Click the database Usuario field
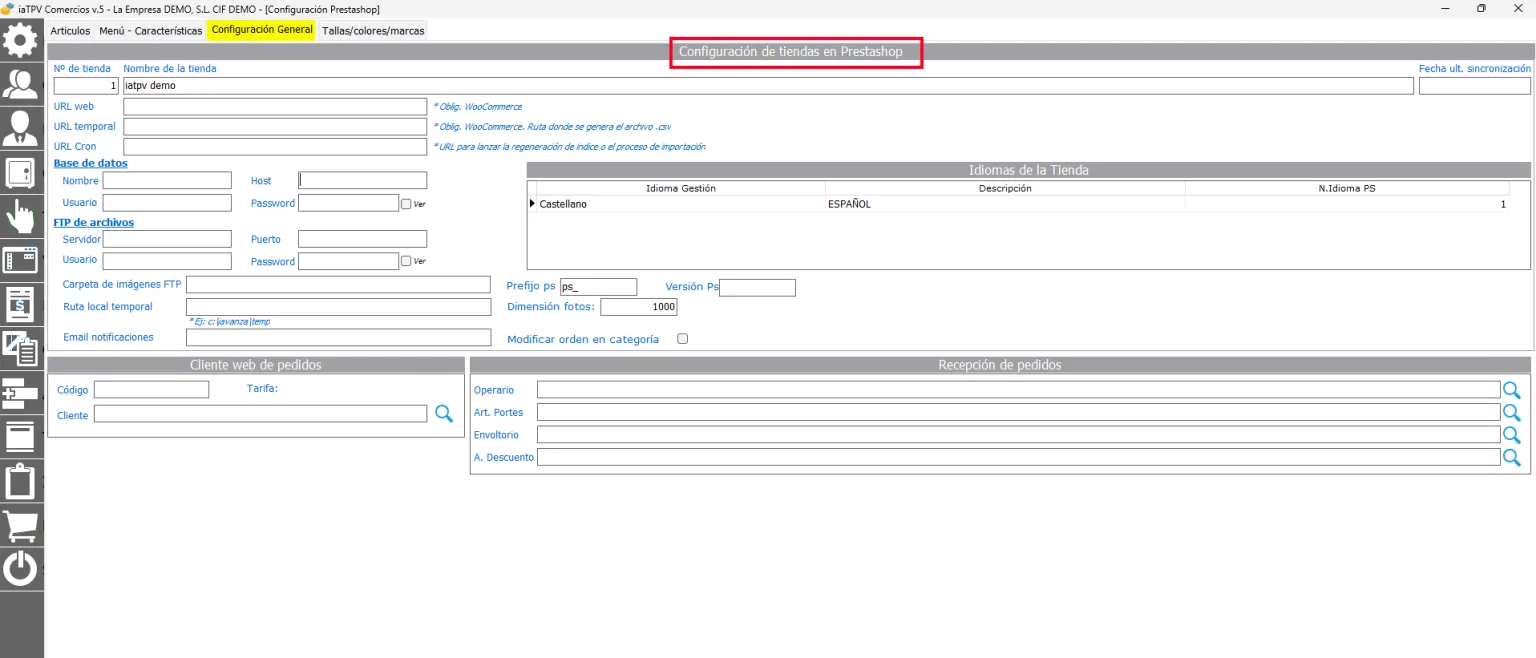 click(x=167, y=203)
